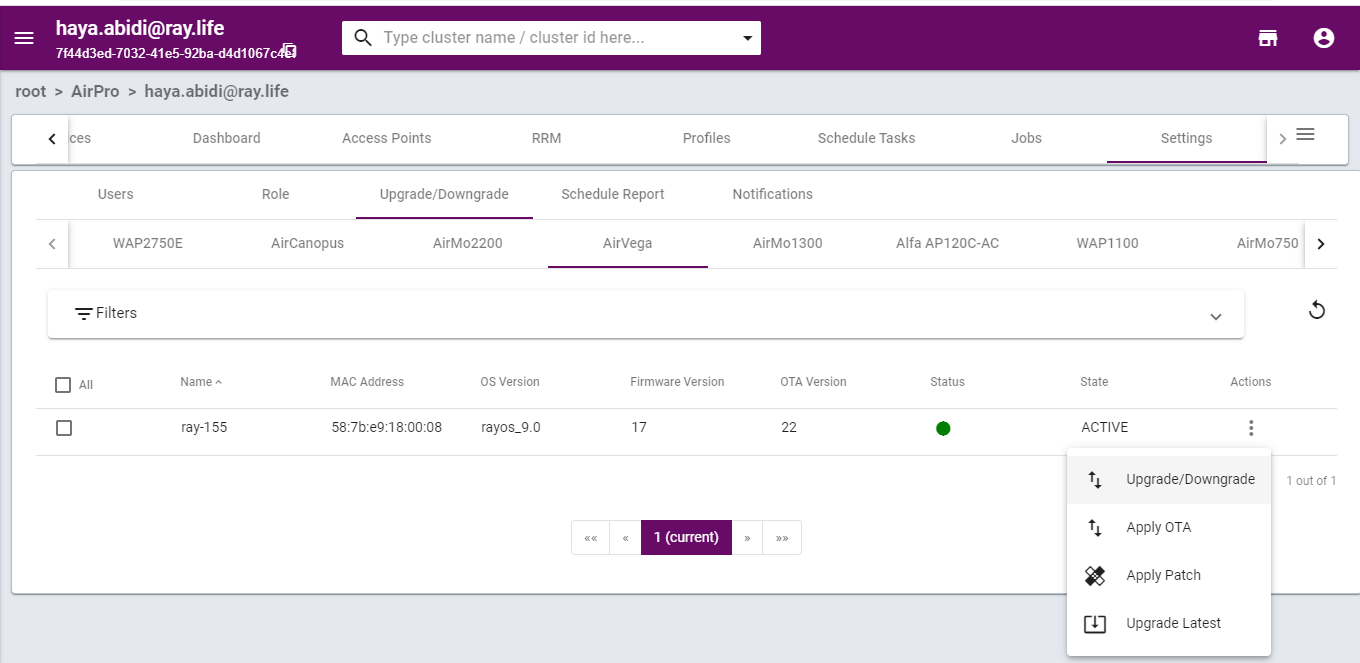Open the Schedule Tasks tab
The height and width of the screenshot is (663, 1360).
(867, 138)
